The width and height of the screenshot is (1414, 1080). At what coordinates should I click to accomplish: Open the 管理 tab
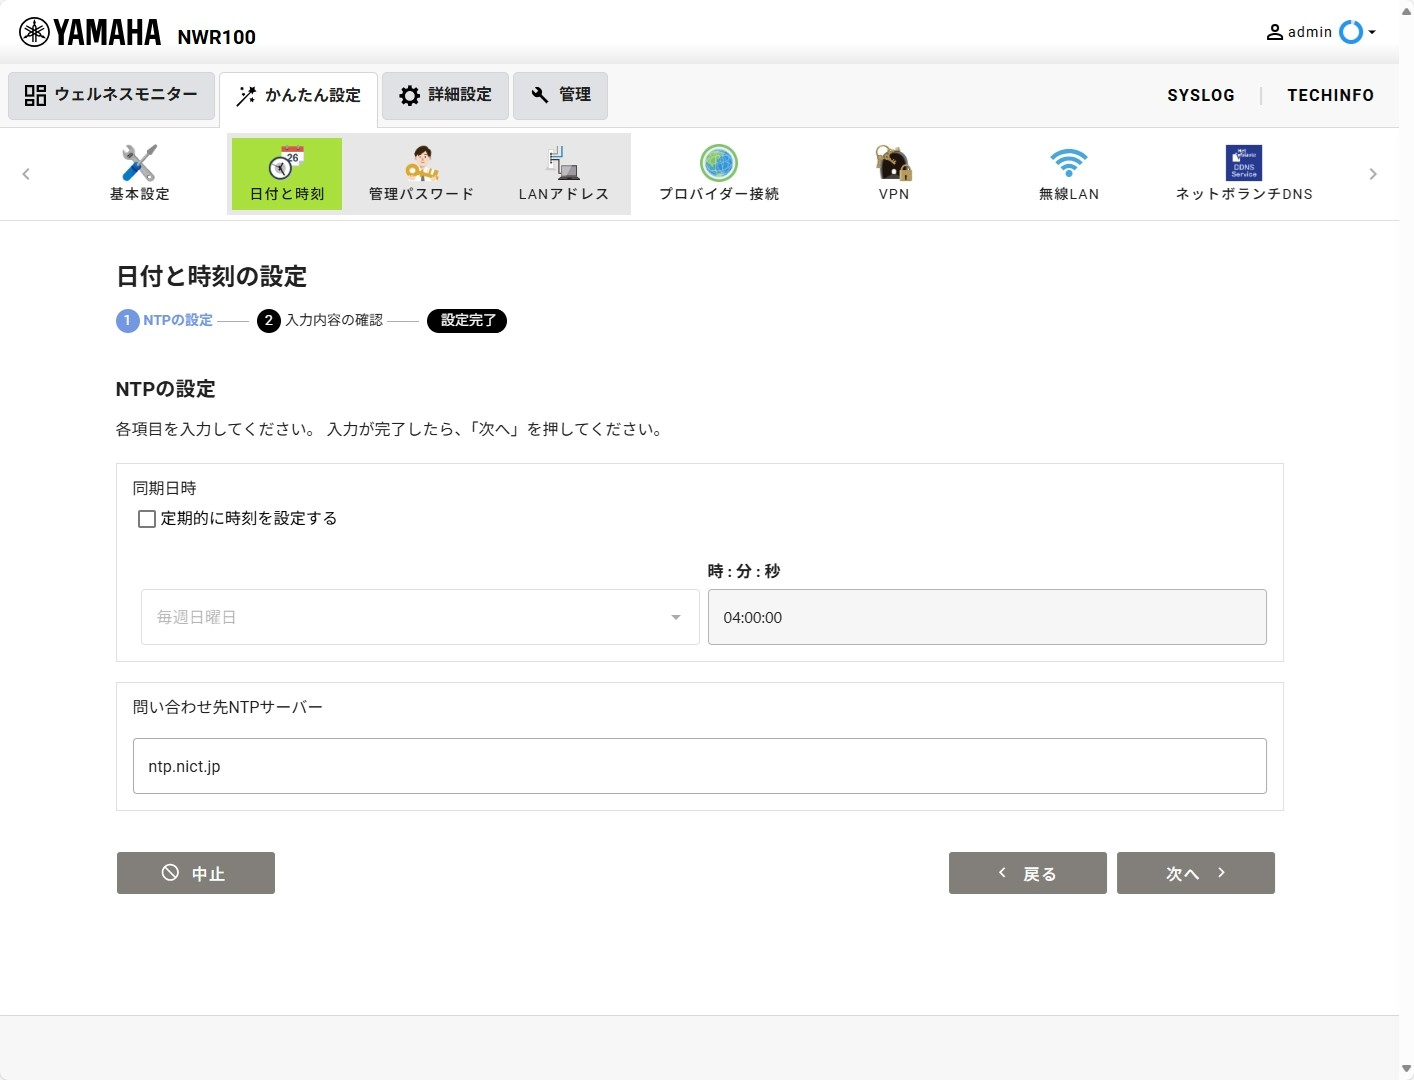560,95
